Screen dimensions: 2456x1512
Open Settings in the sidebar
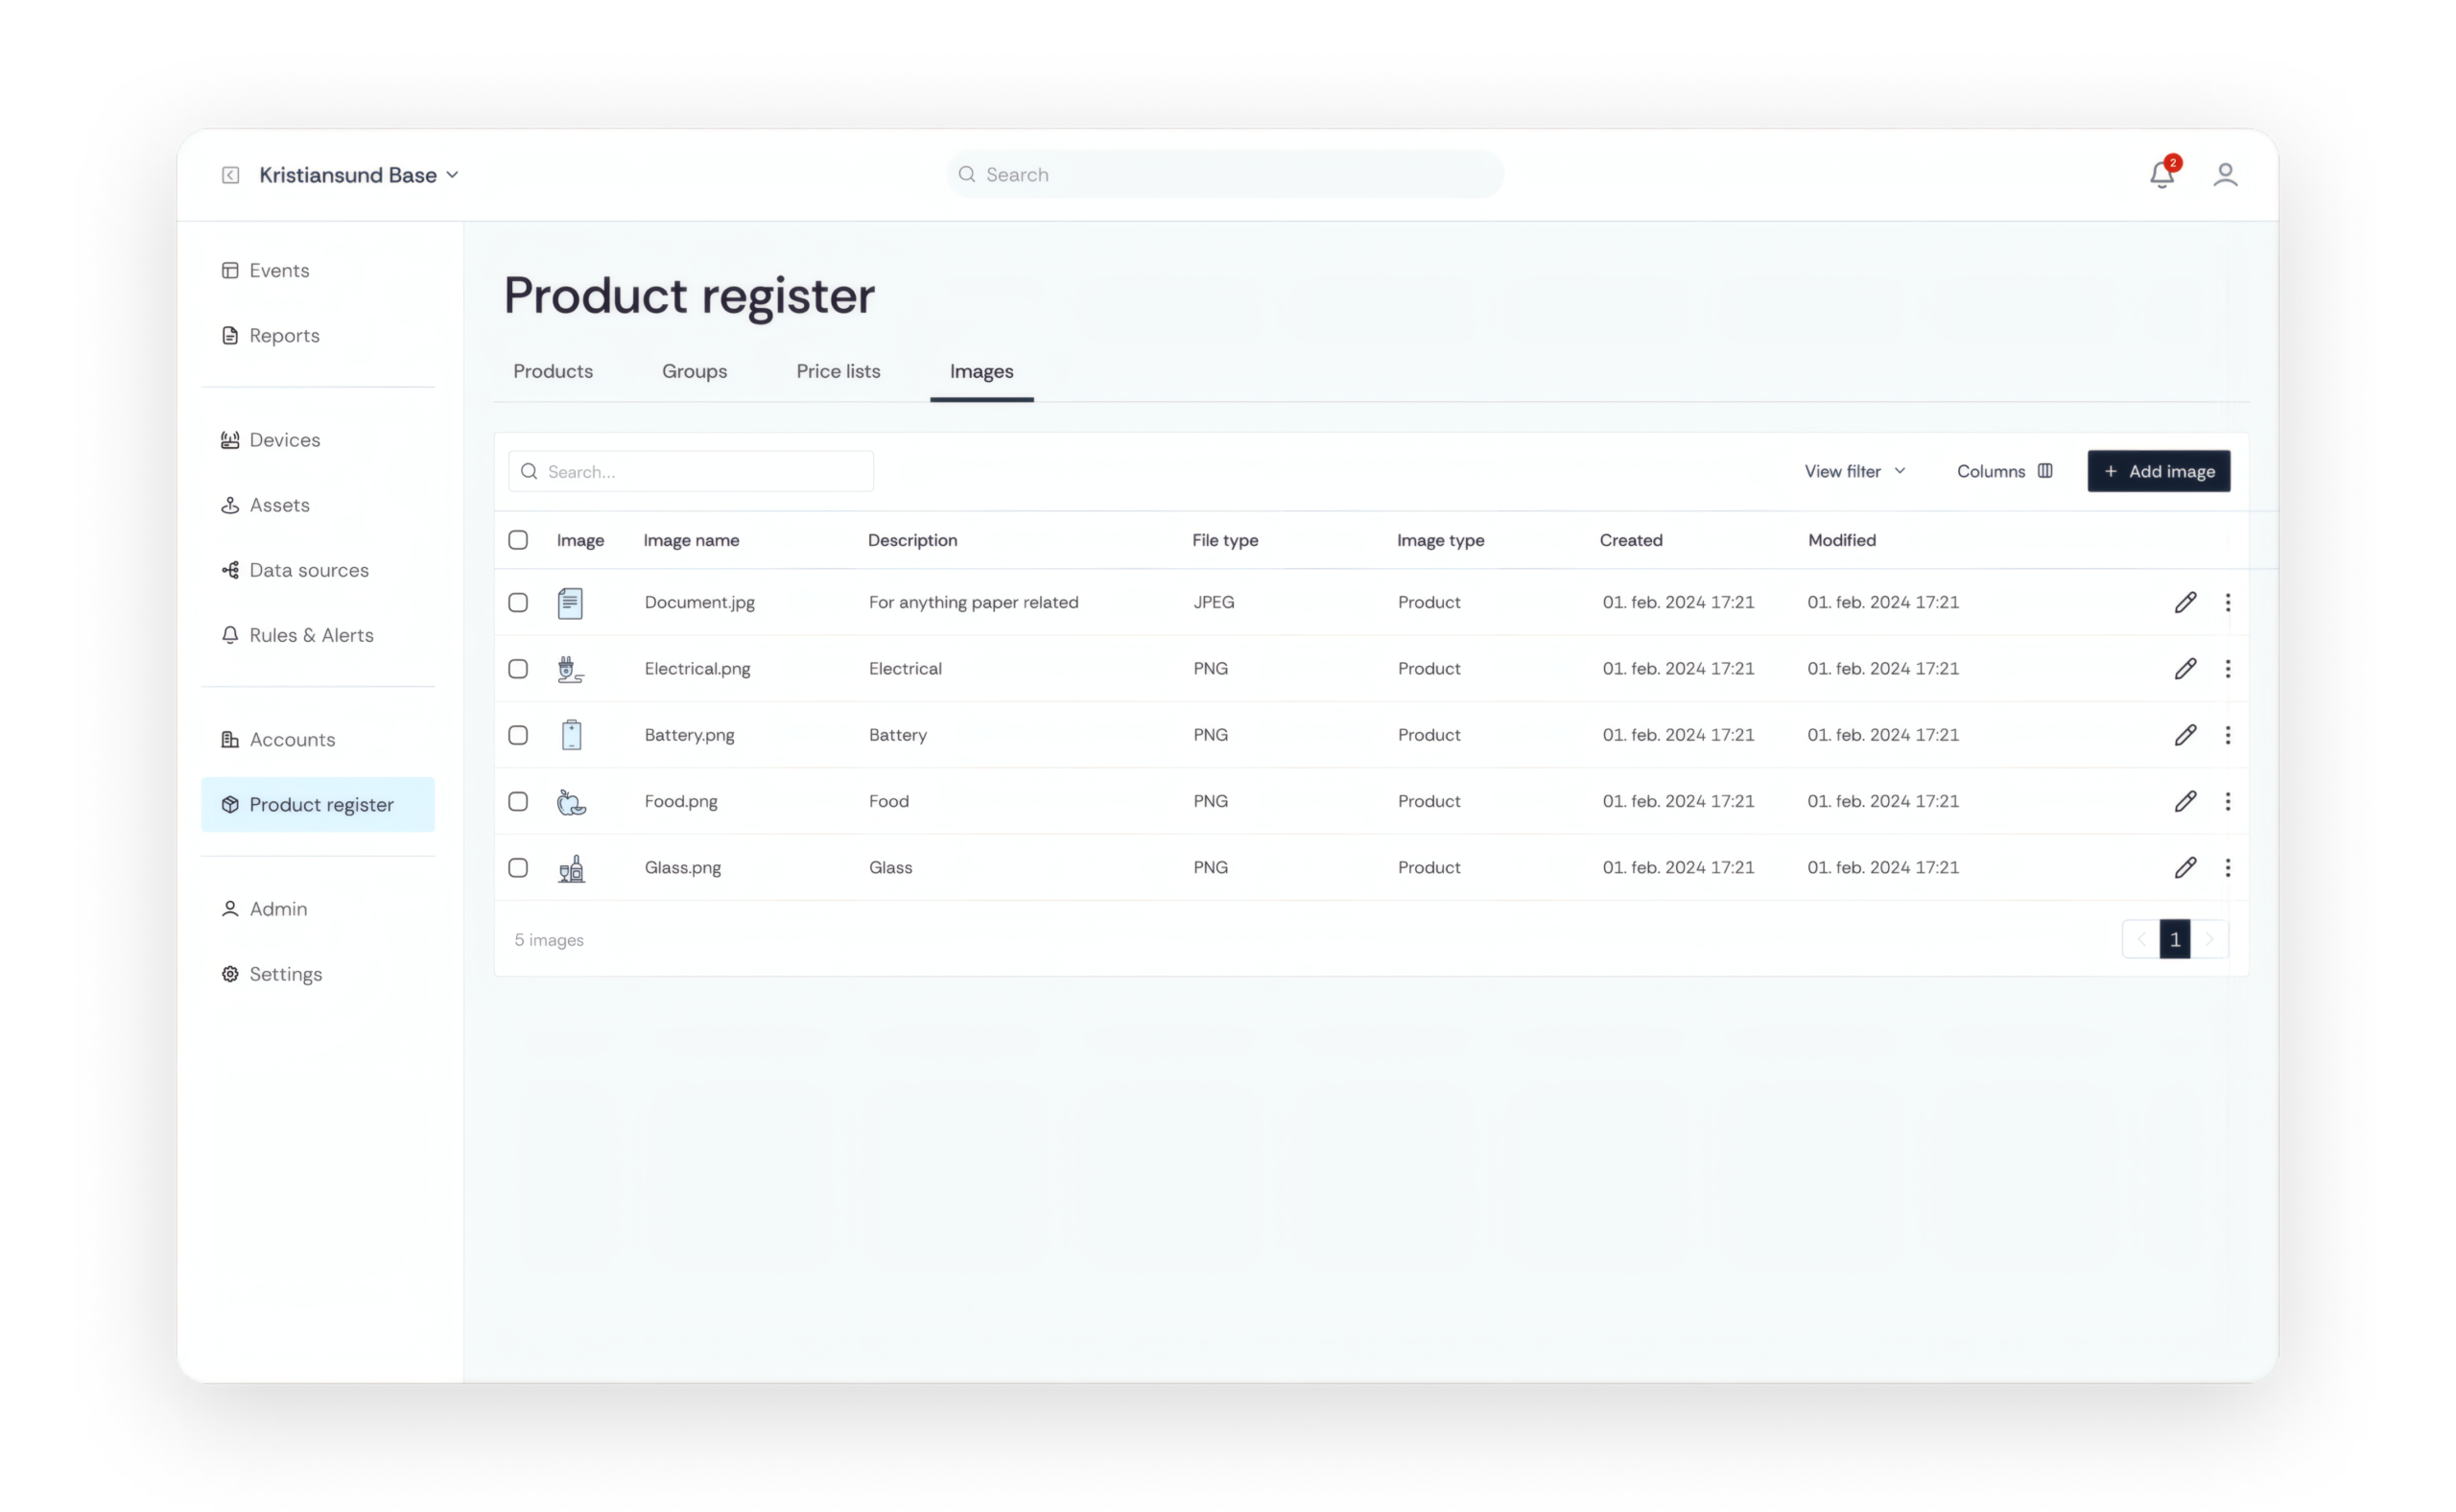pyautogui.click(x=285, y=974)
